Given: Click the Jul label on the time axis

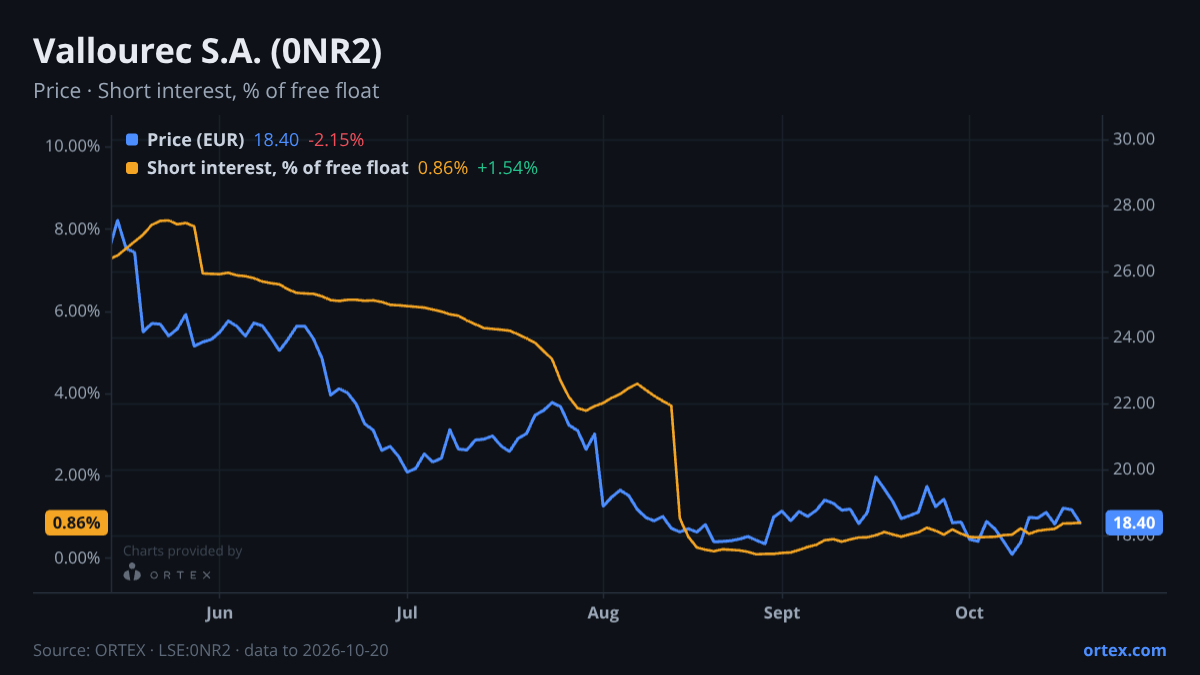Looking at the screenshot, I should point(407,613).
